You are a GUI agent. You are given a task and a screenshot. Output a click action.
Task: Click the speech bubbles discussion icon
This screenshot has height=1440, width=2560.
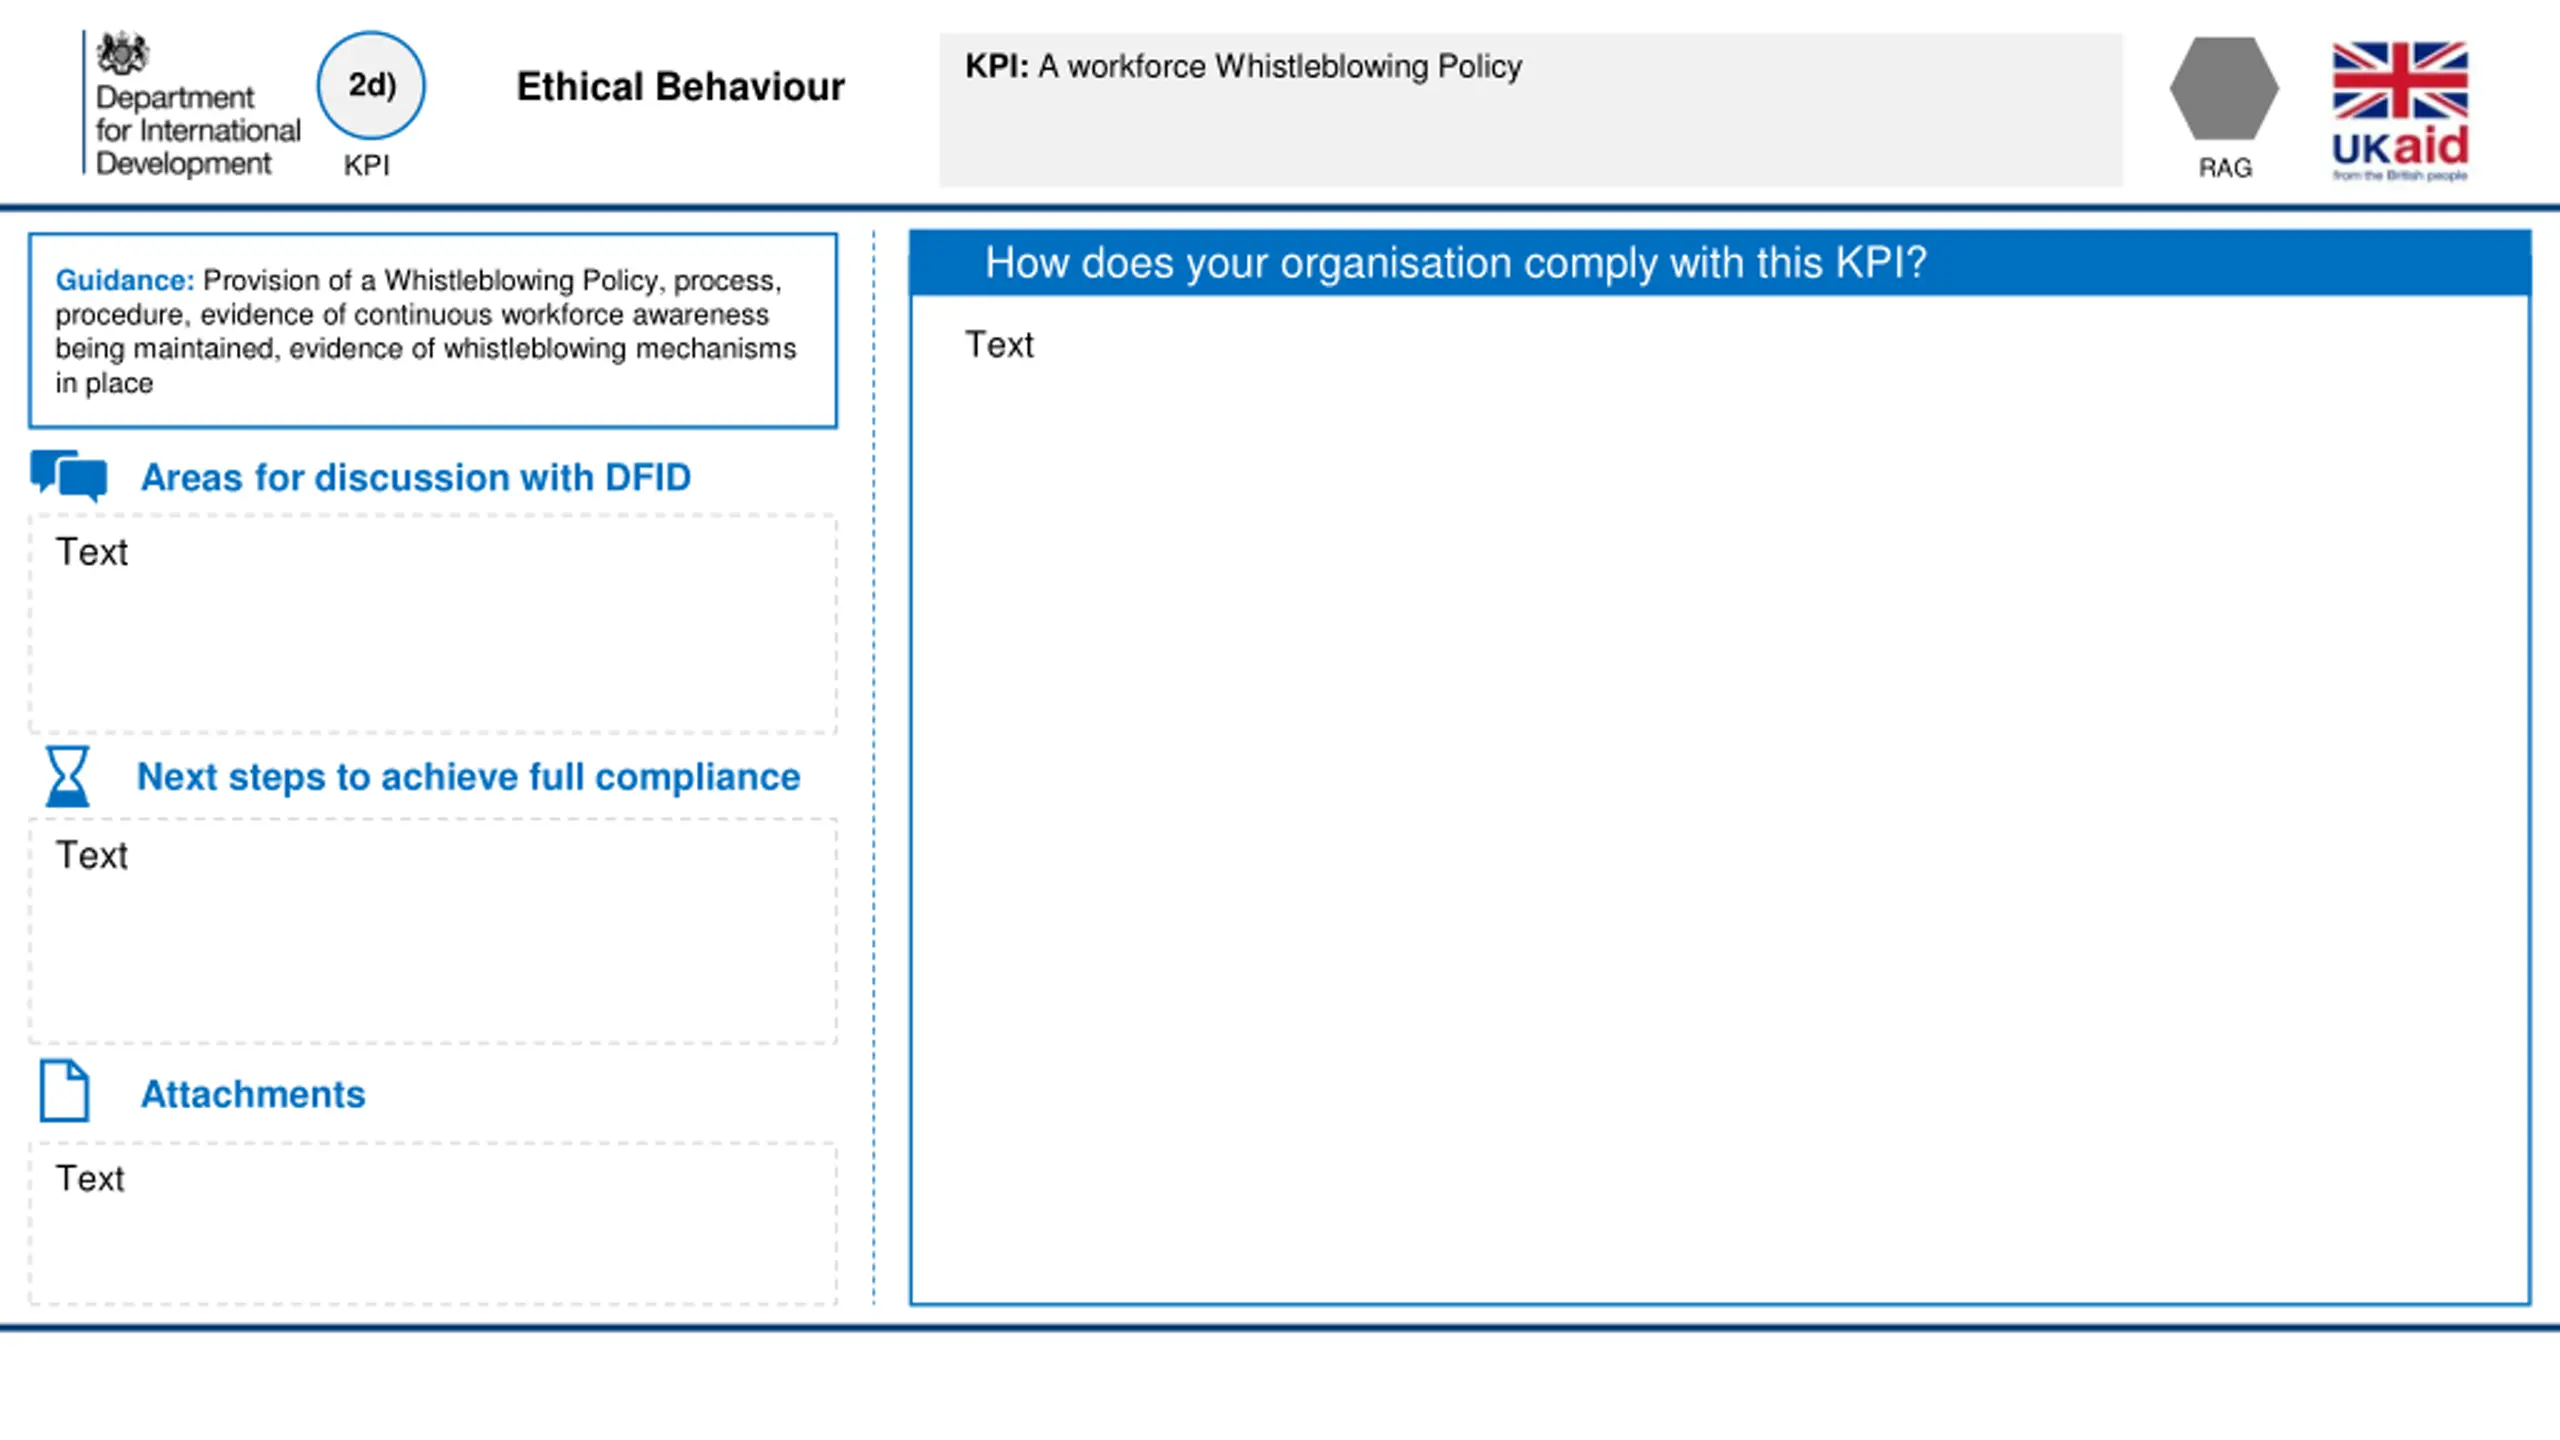pos(69,475)
